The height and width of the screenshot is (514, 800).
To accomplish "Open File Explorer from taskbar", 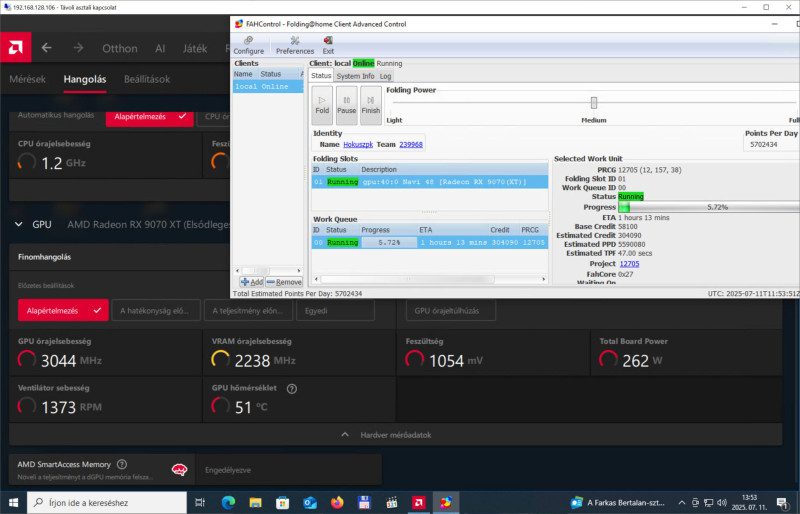I will click(255, 503).
